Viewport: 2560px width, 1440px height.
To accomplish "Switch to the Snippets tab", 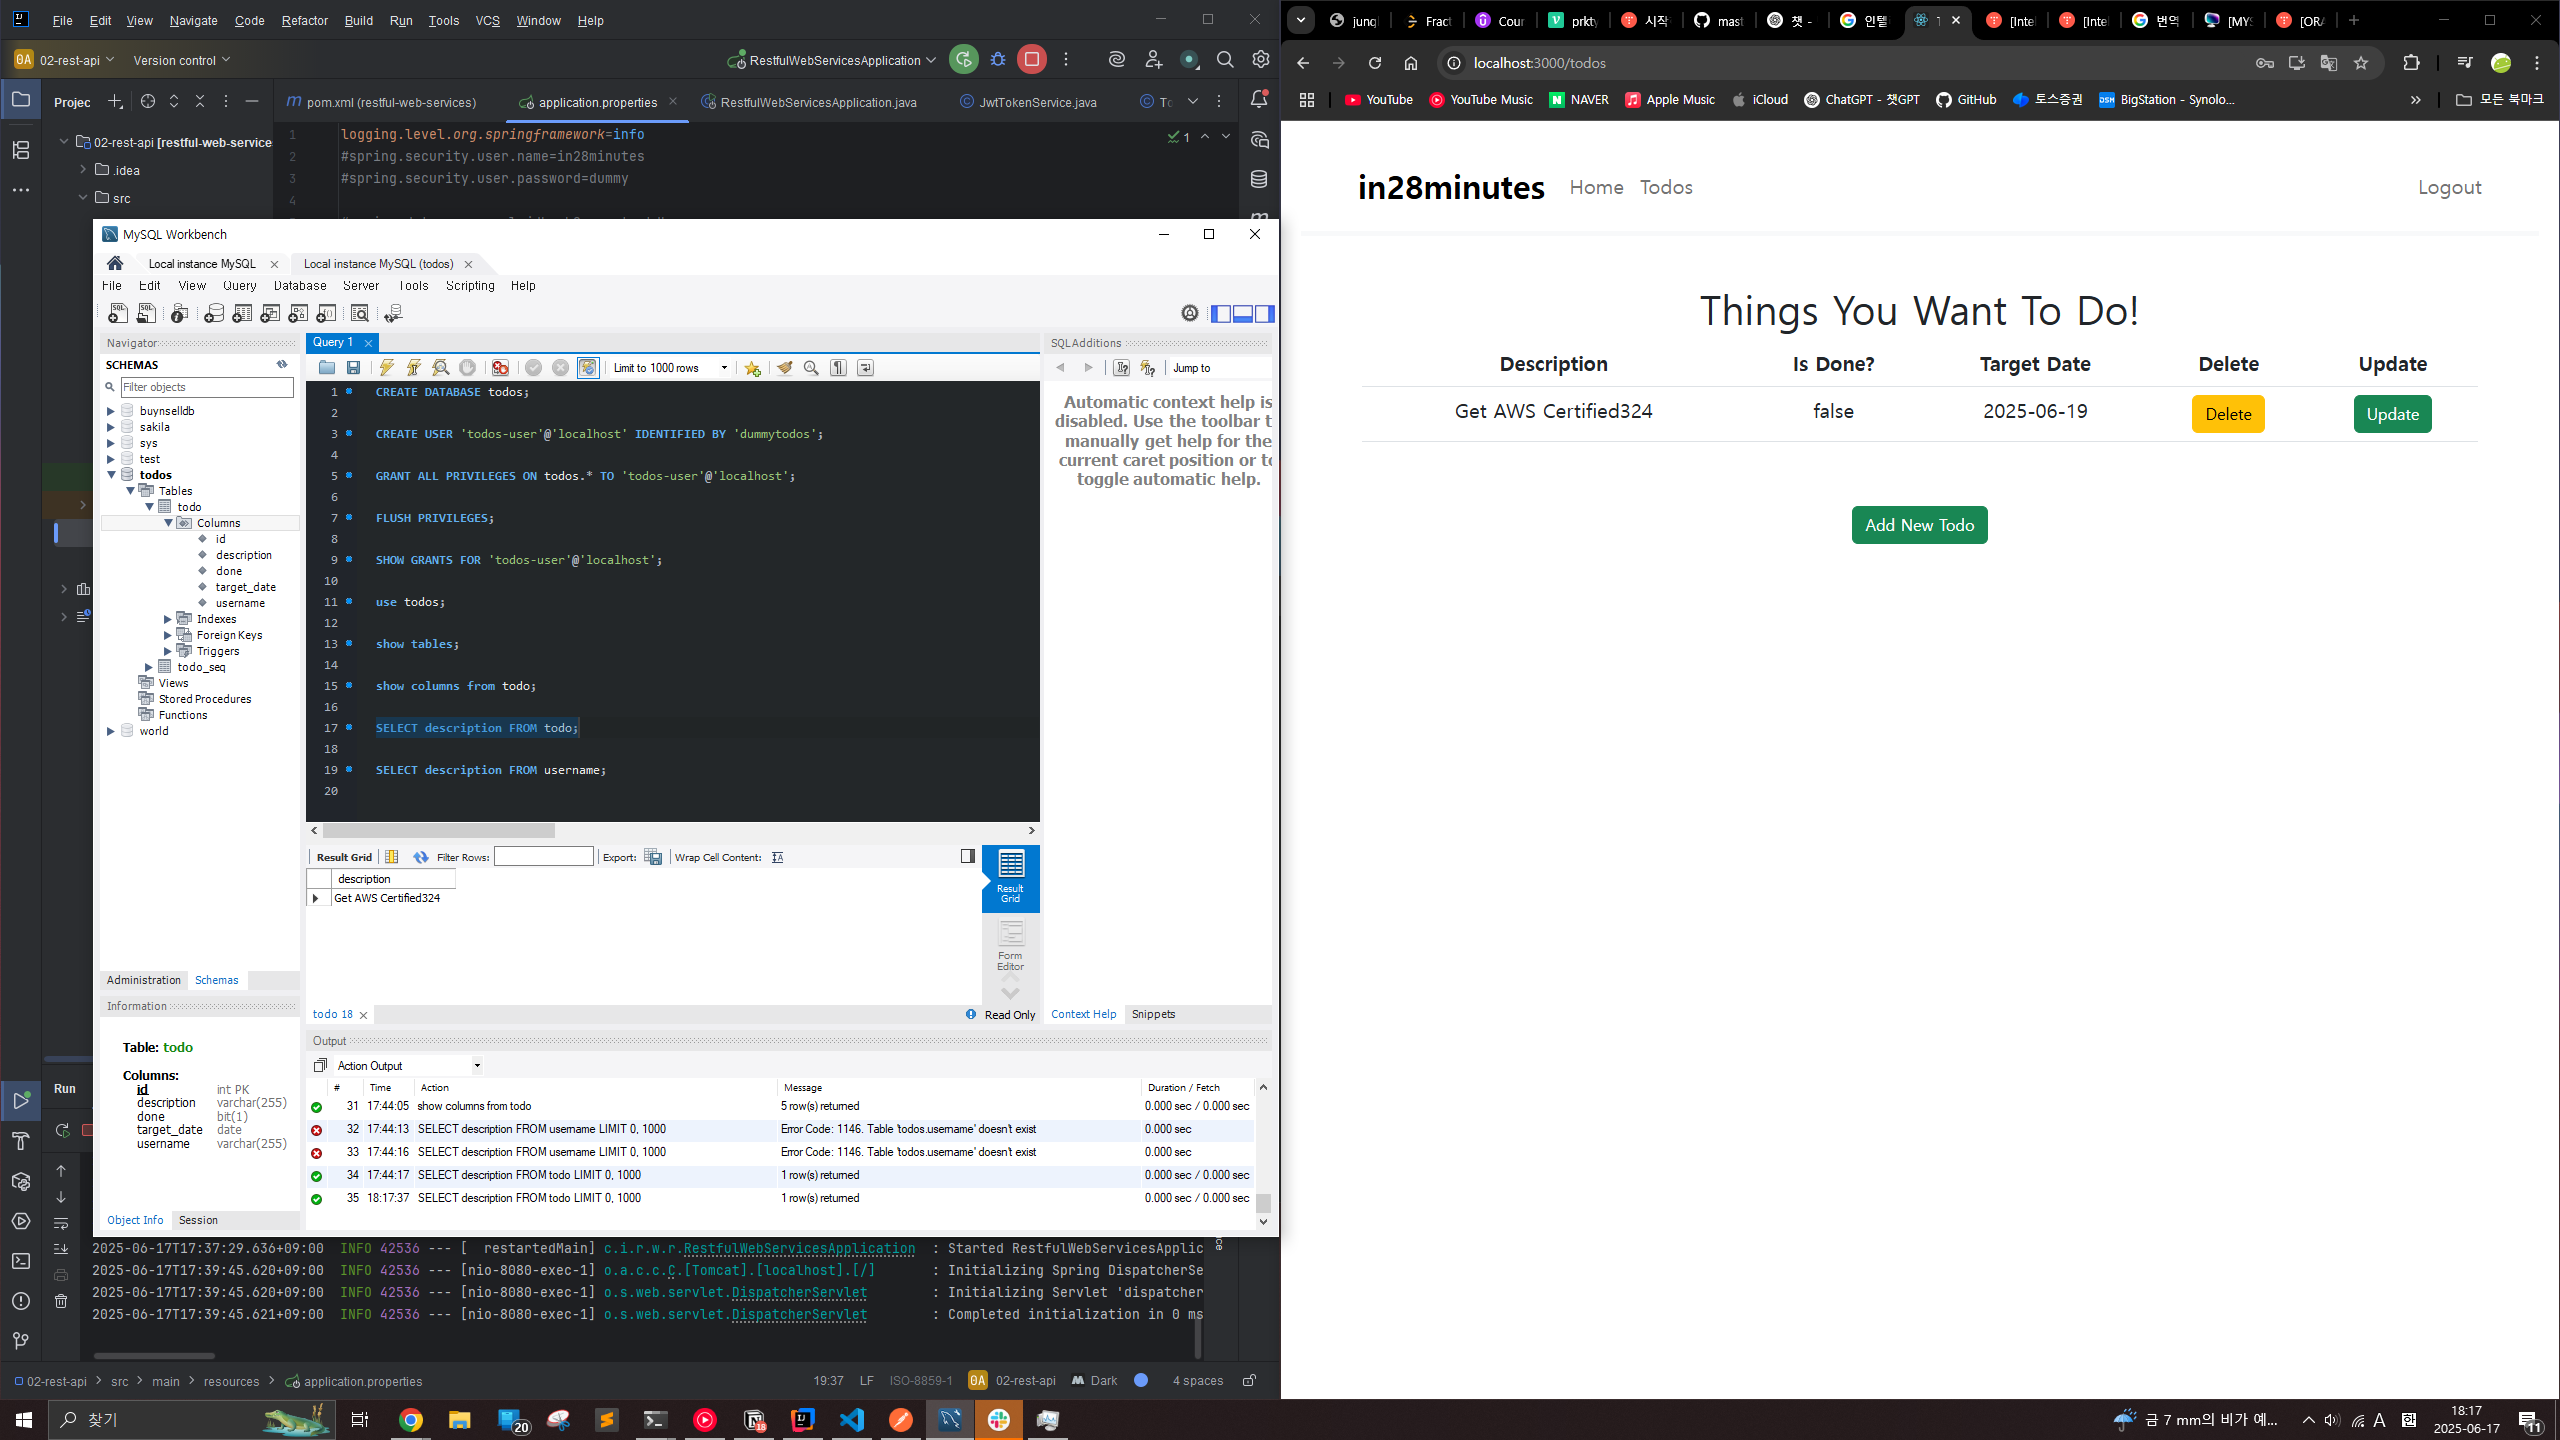I will [1153, 1014].
